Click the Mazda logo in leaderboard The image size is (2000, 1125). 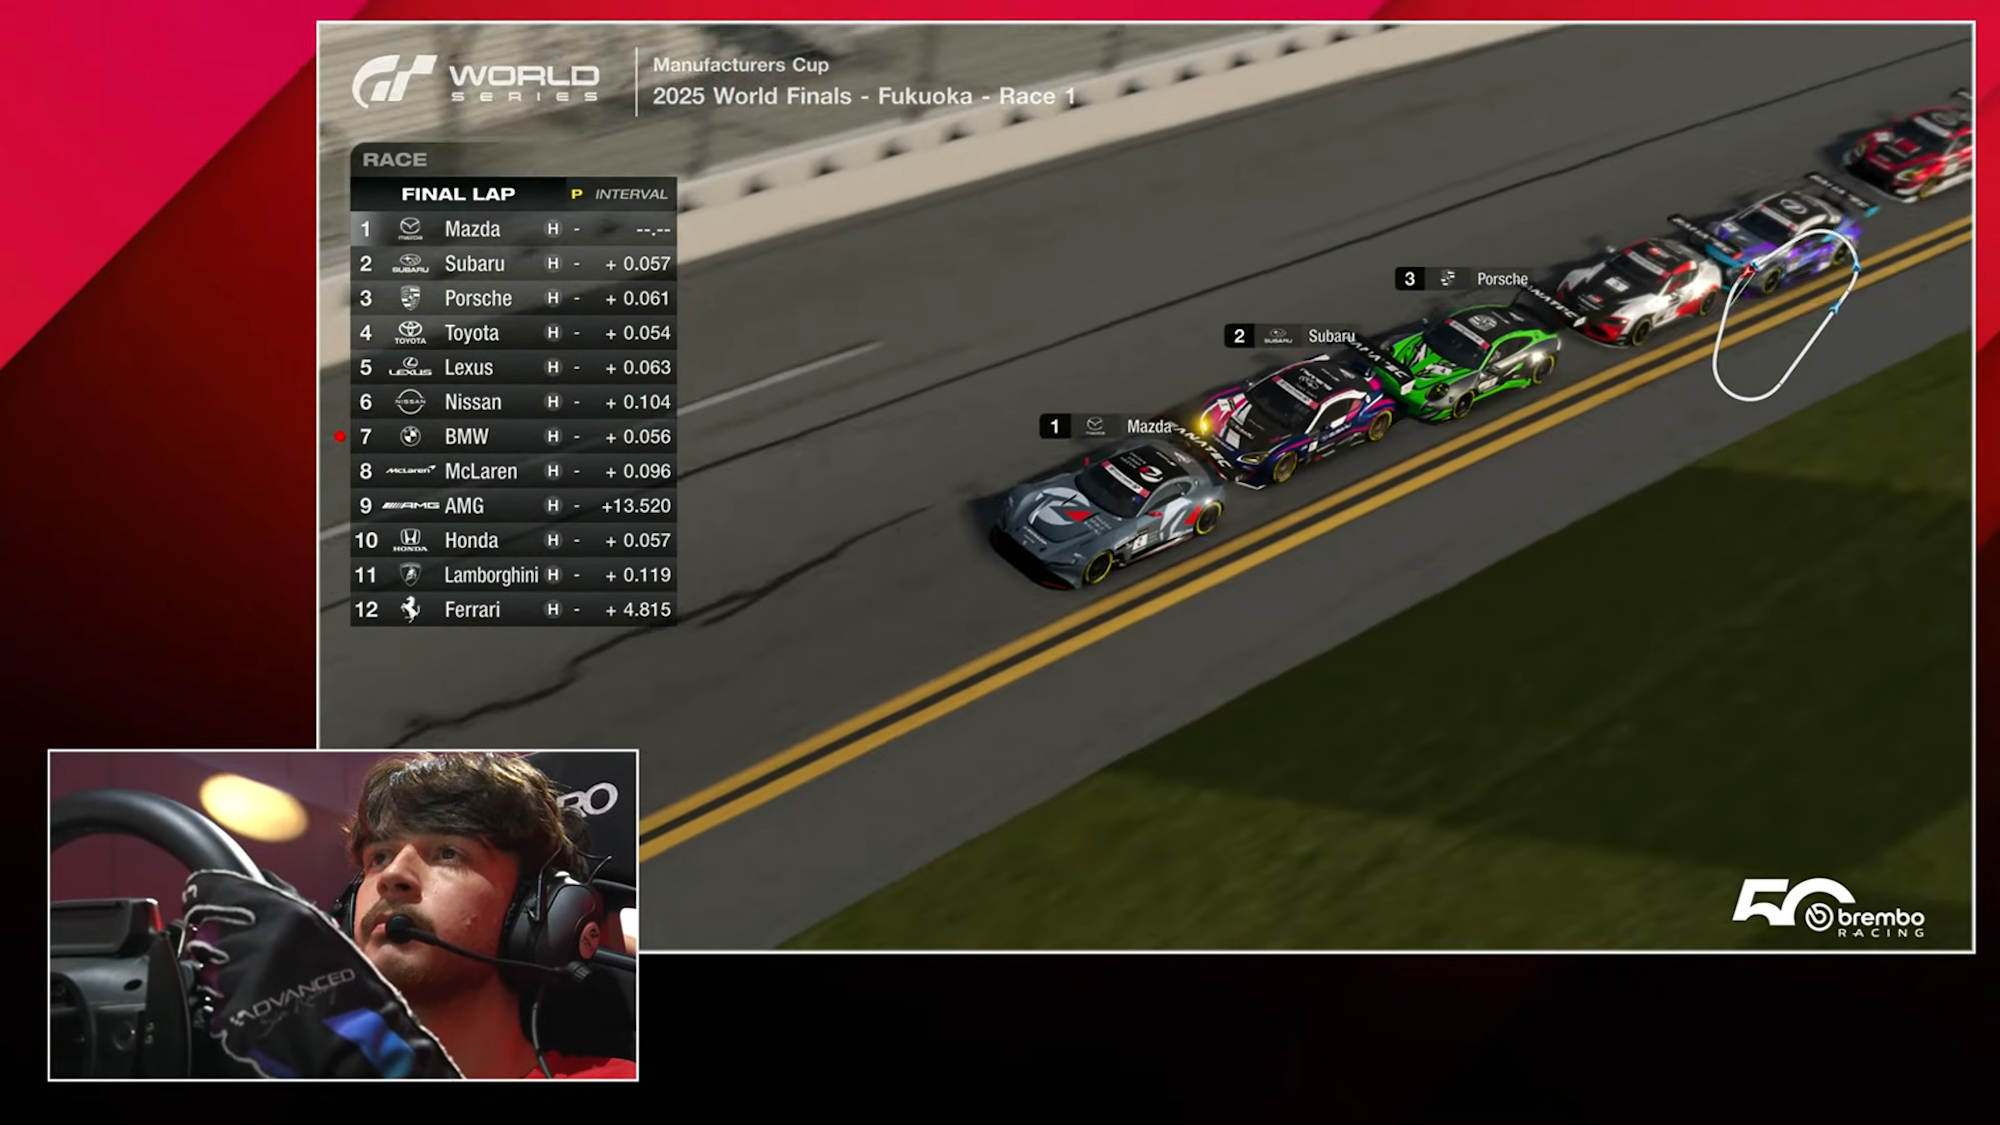pos(410,229)
